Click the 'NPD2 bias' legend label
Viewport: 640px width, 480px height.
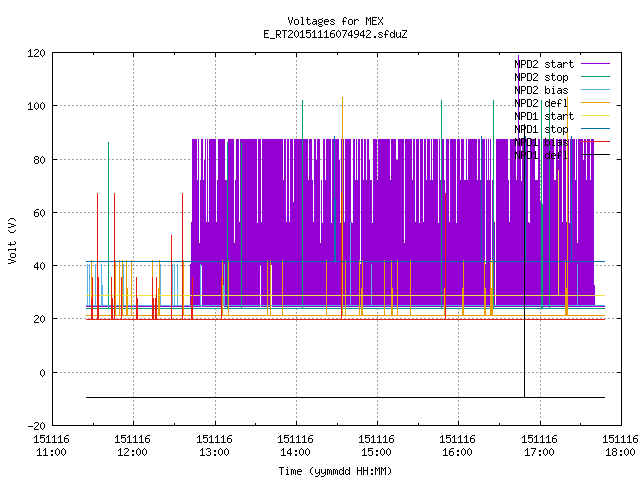pos(541,90)
